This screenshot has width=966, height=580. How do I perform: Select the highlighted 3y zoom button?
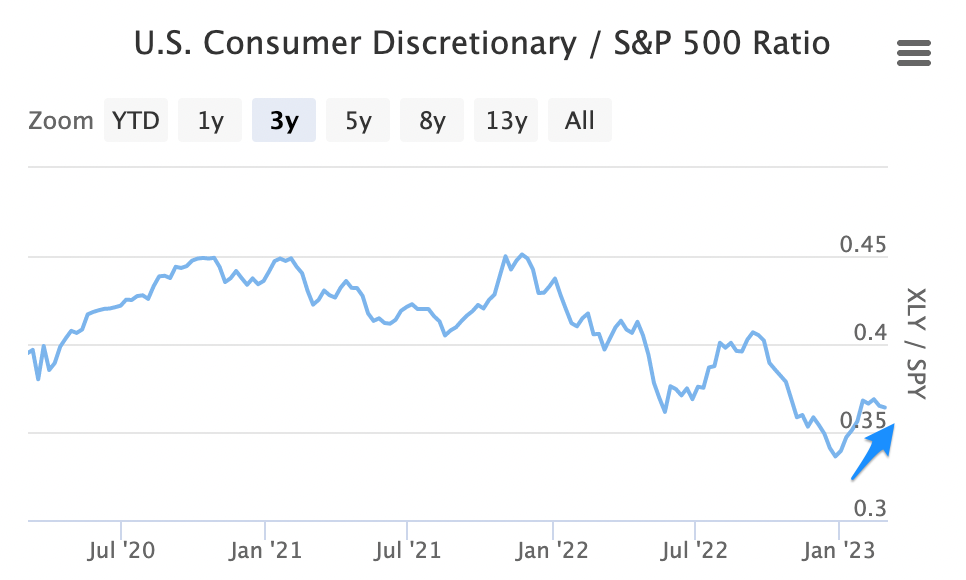click(284, 121)
